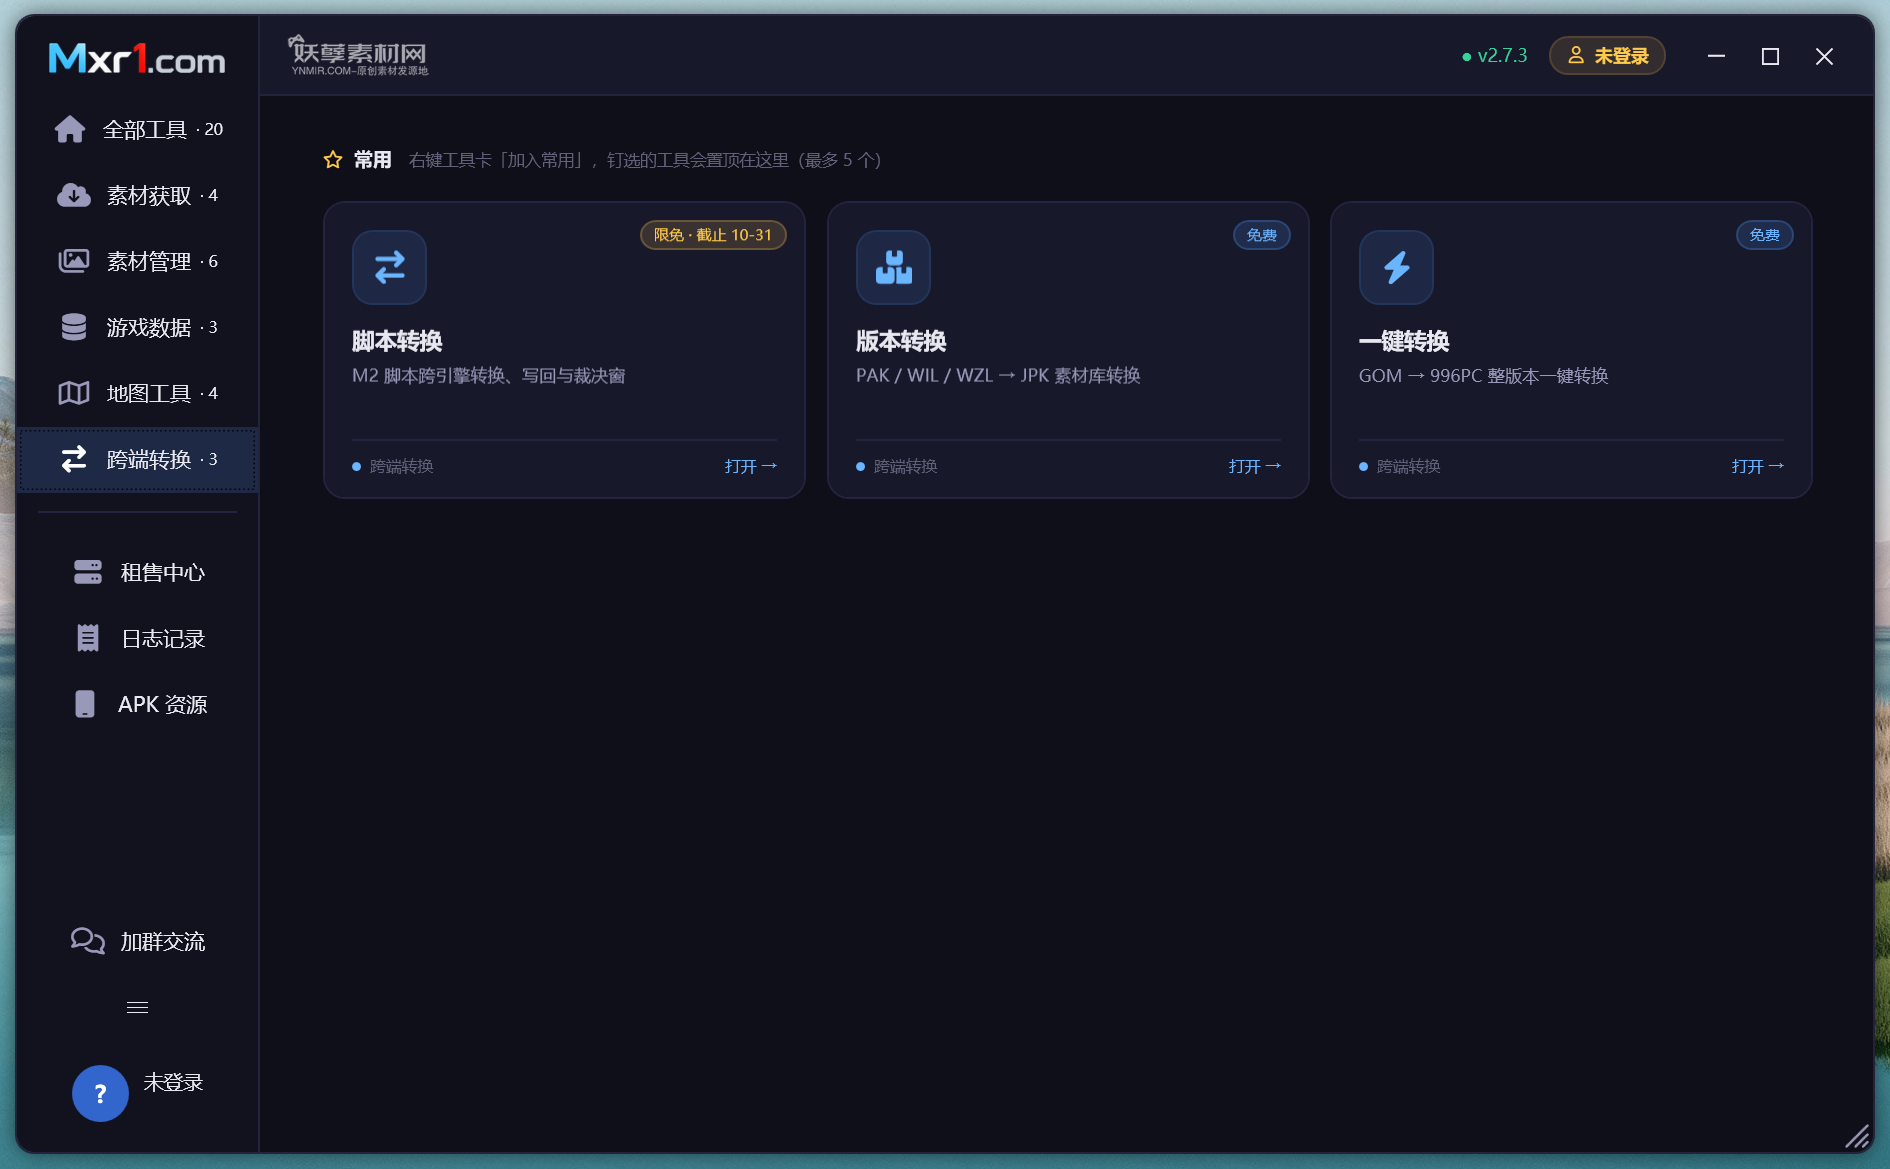
Task: Click 打开 link on 版本转换 card
Action: pos(1255,466)
